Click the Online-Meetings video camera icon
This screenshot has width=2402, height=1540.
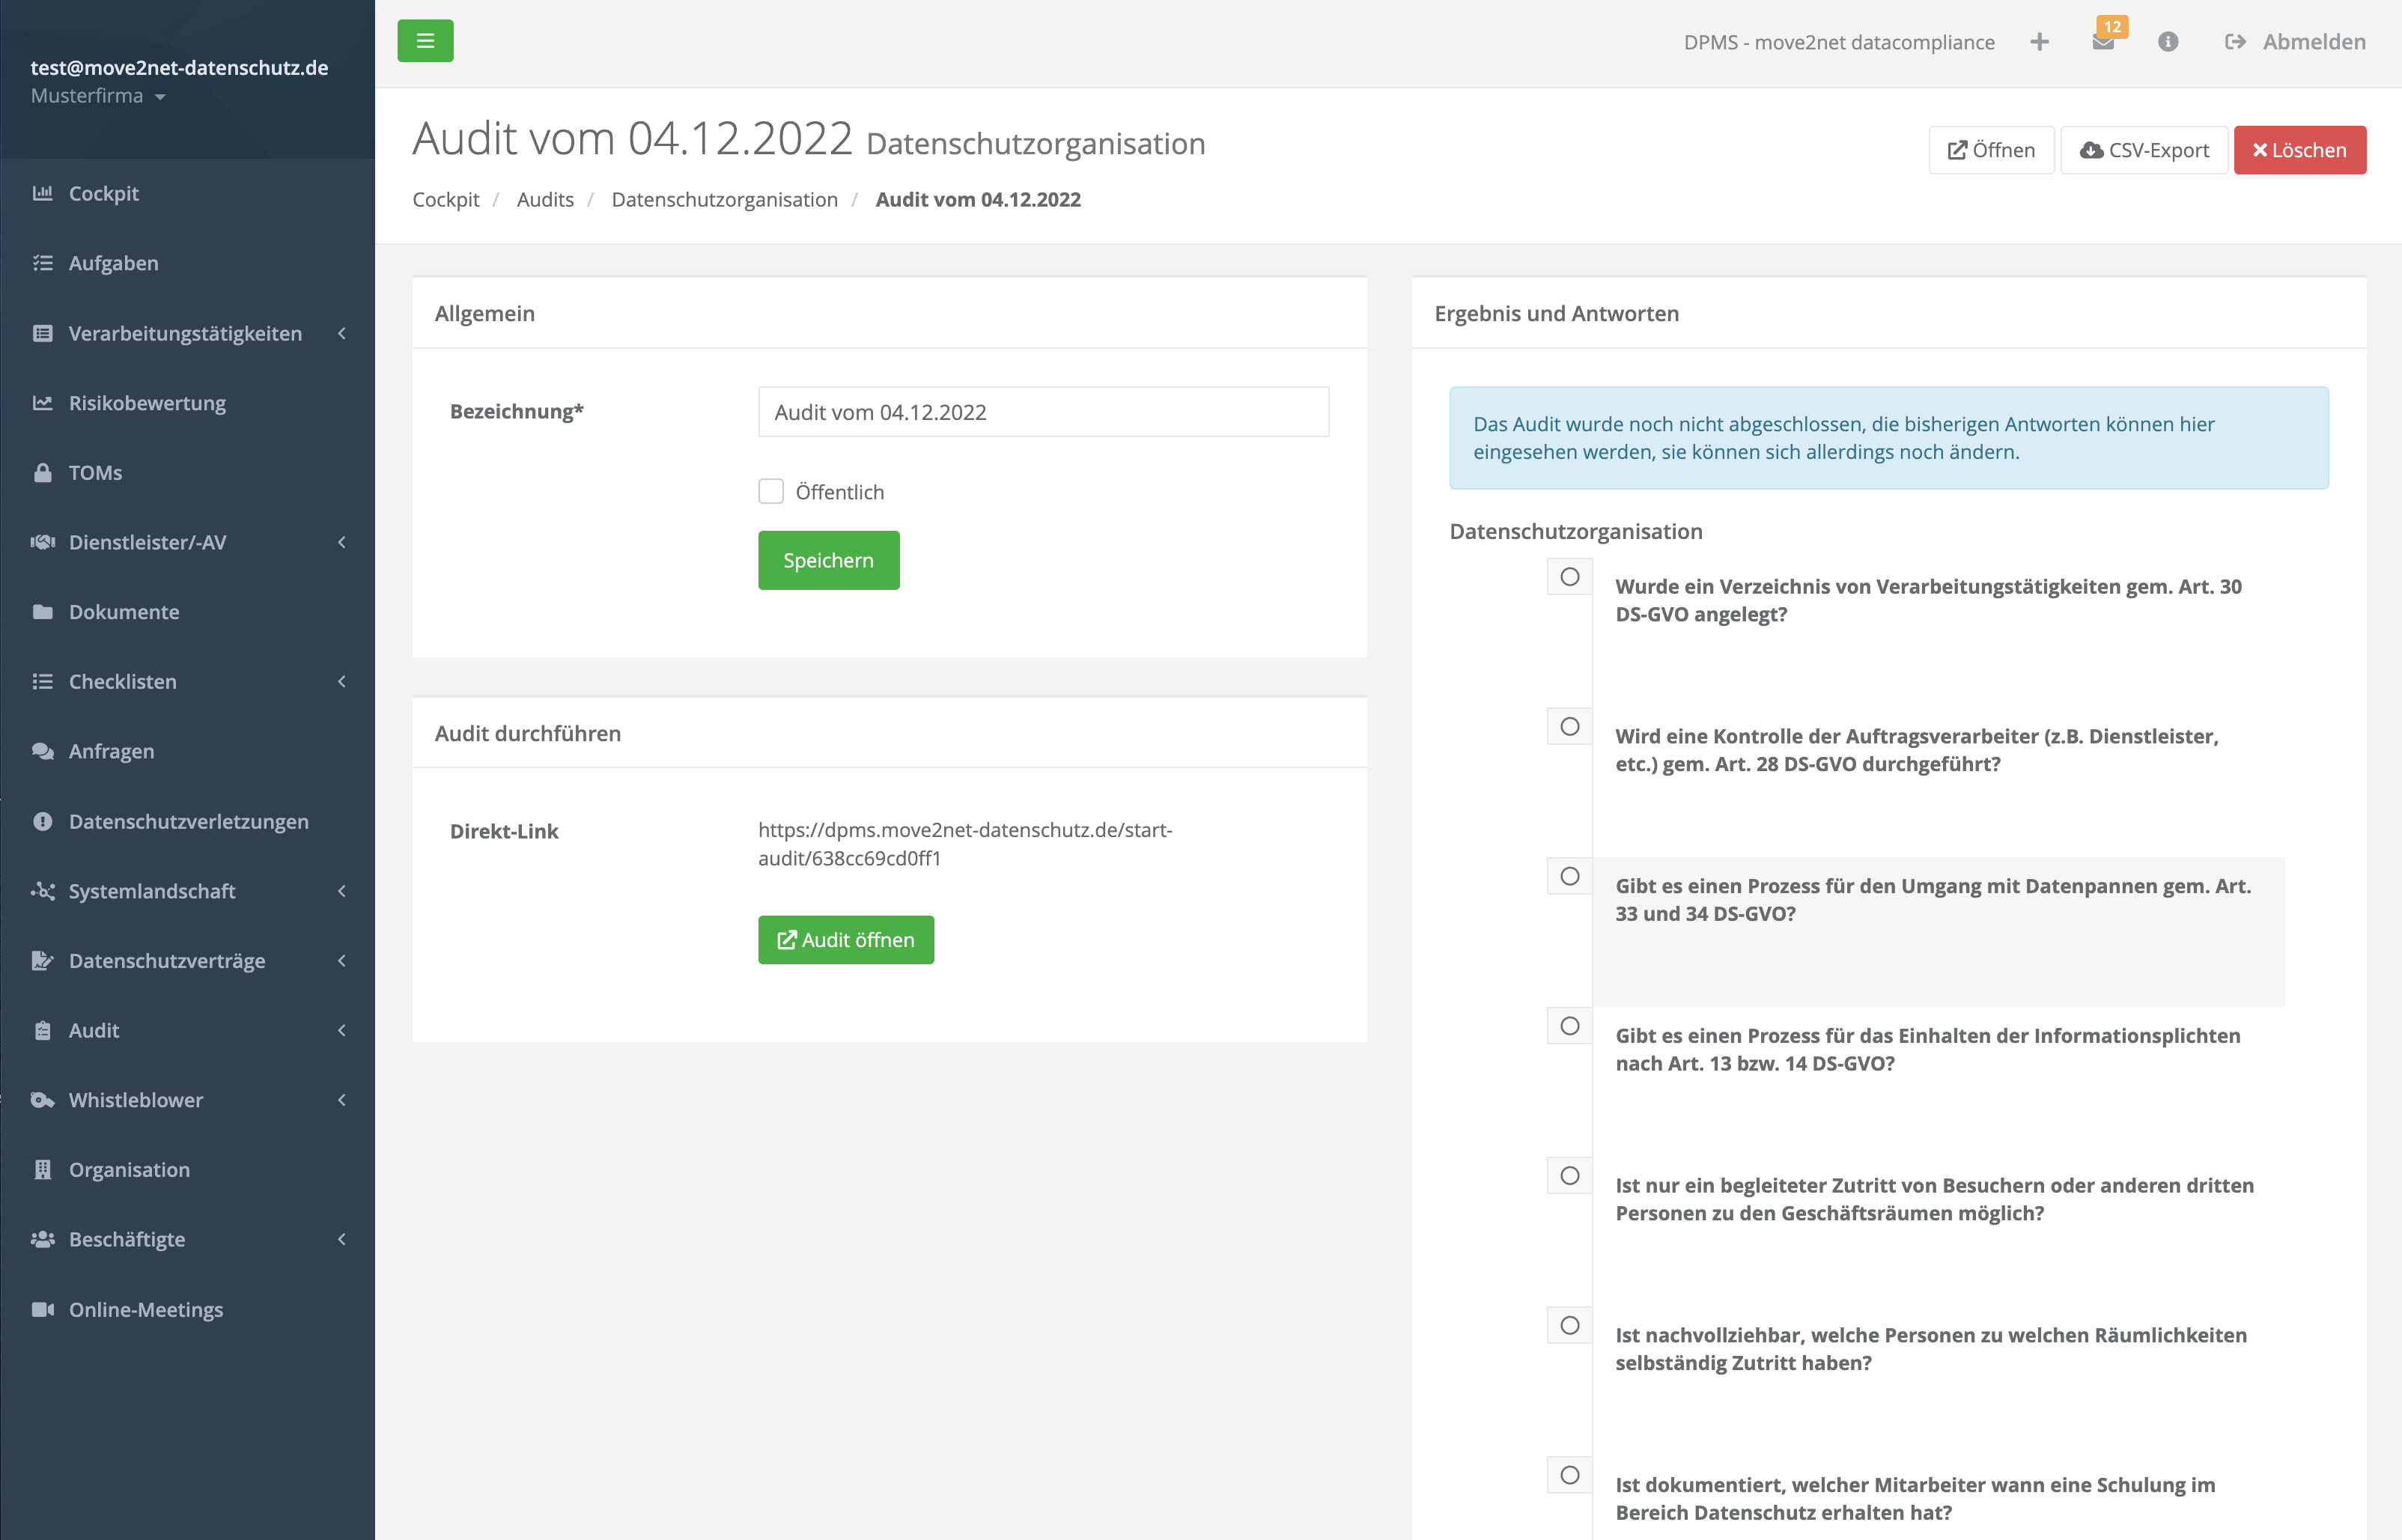(42, 1309)
